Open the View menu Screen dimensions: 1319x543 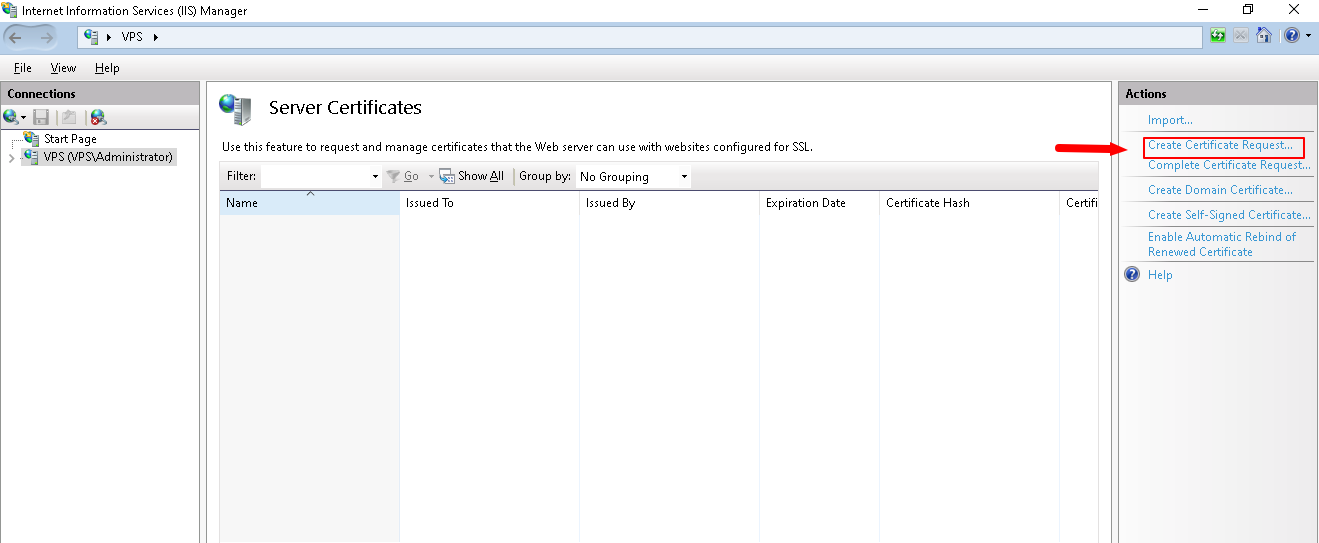[63, 68]
